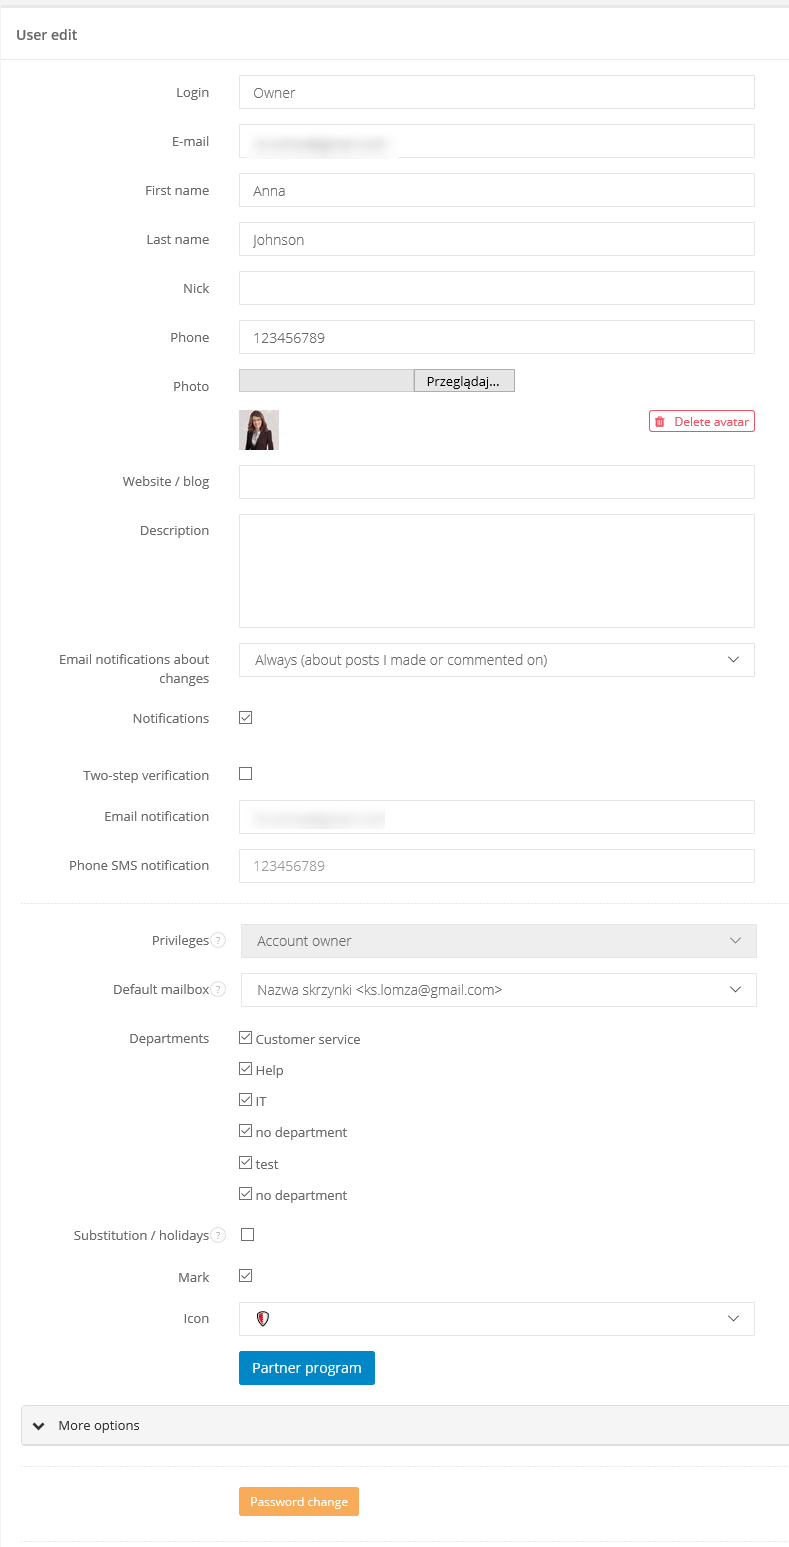Uncheck the Notifications checkbox
The image size is (789, 1547).
(246, 718)
